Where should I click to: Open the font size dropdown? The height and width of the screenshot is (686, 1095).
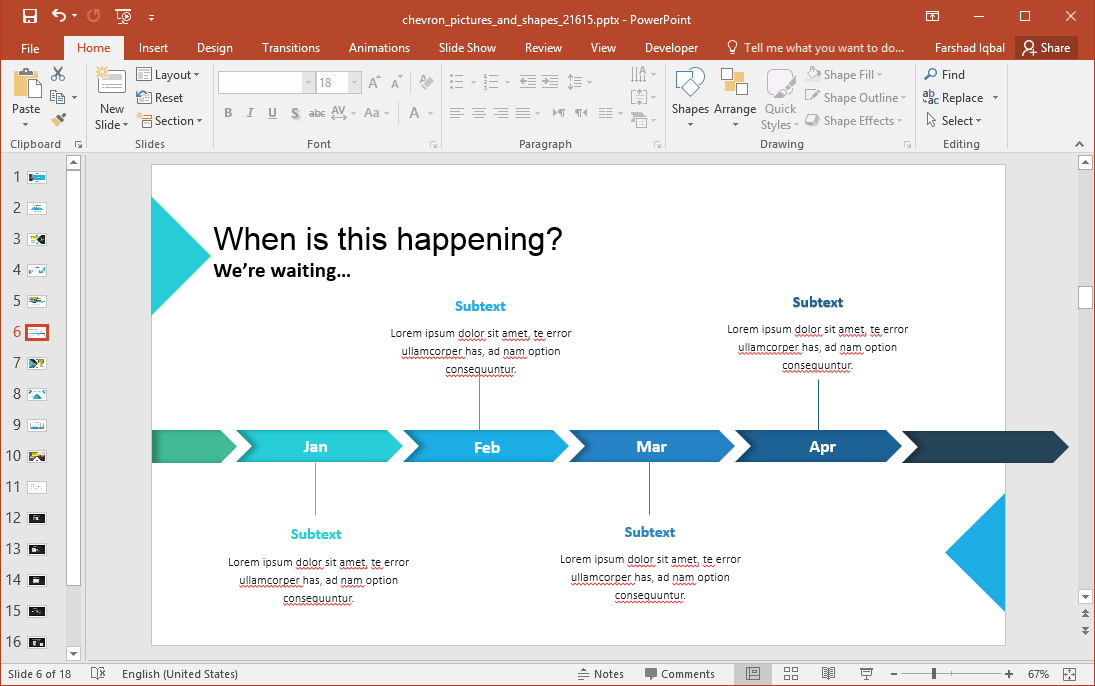354,83
